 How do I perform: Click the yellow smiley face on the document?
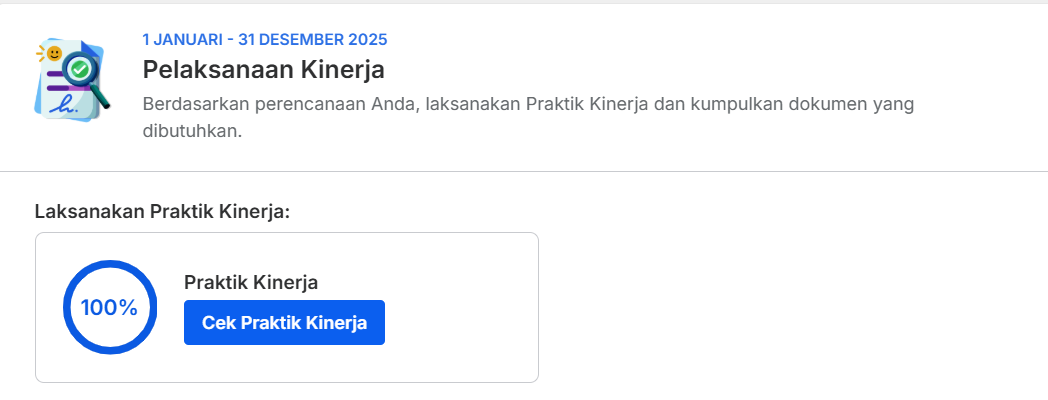53,53
